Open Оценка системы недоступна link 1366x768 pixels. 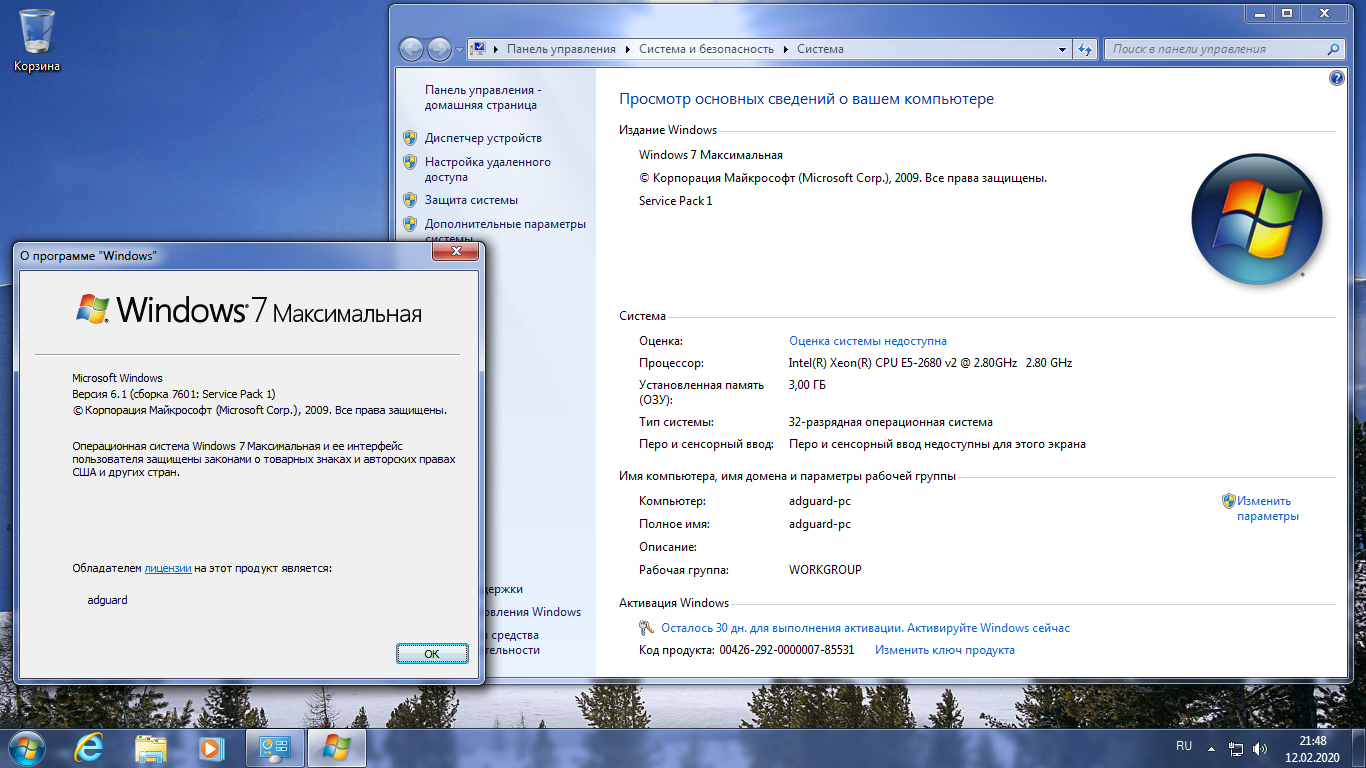(868, 341)
